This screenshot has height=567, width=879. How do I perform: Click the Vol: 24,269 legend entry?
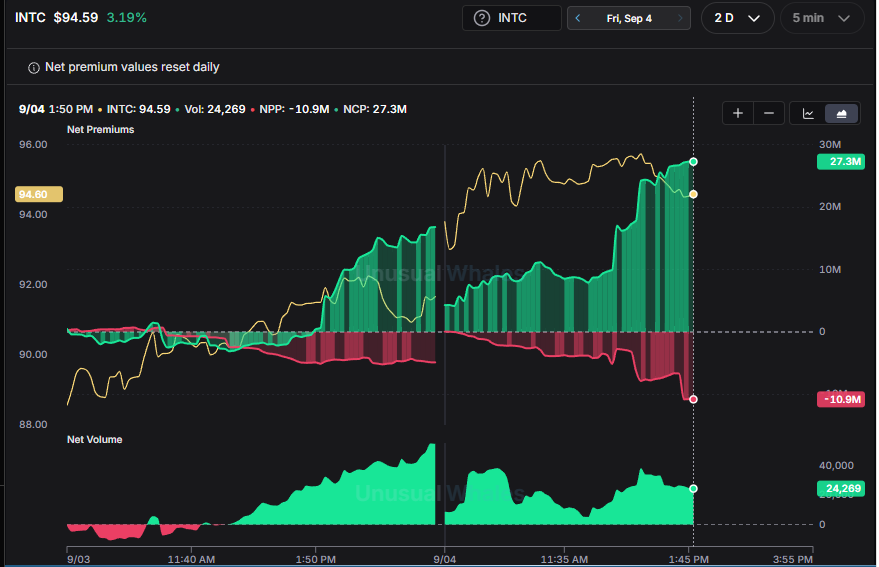pyautogui.click(x=215, y=109)
